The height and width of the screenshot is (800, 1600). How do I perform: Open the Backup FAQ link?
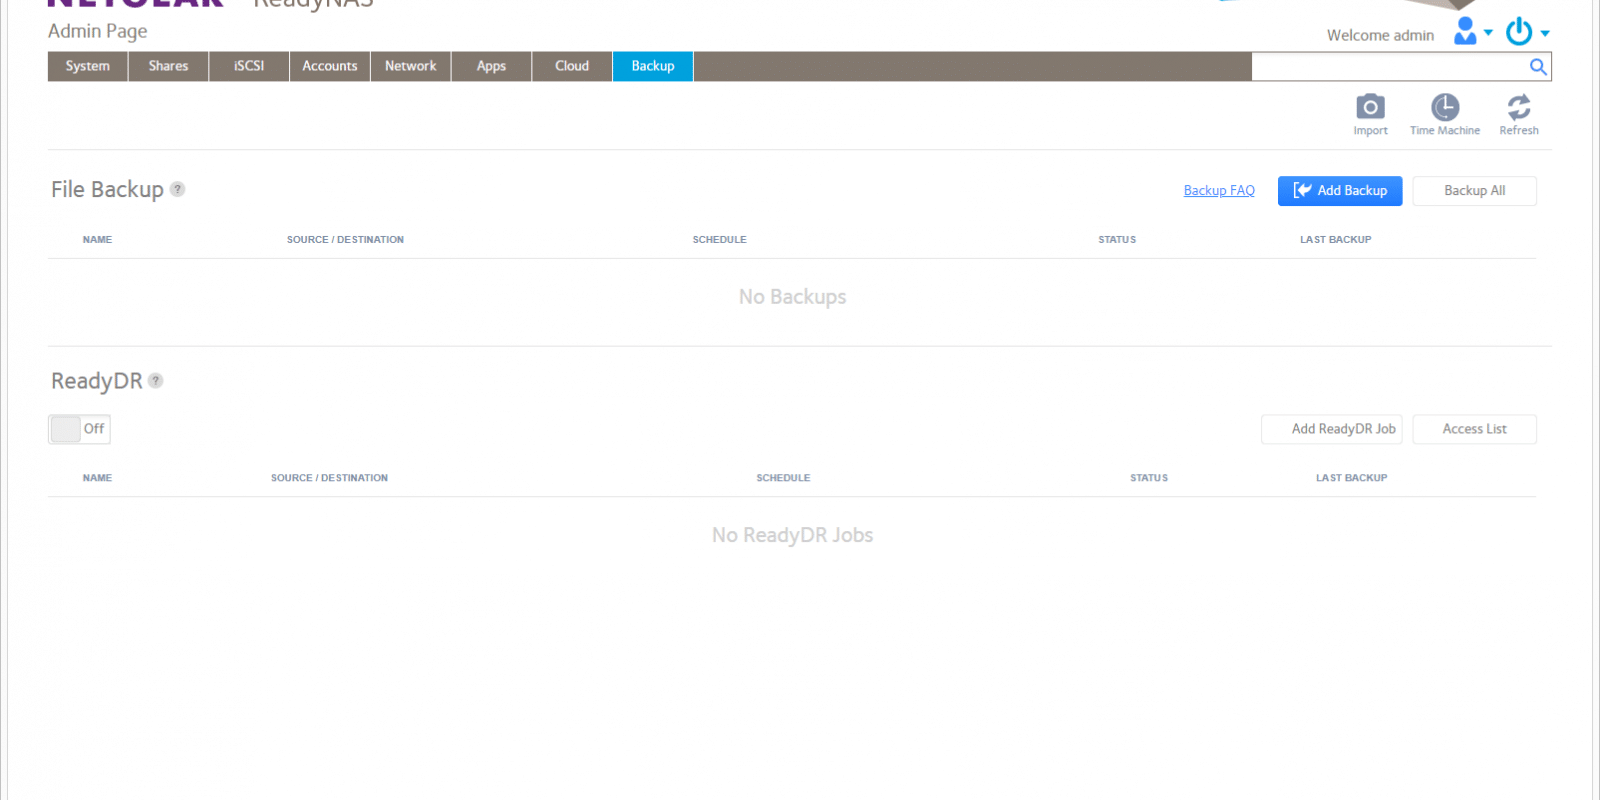[x=1219, y=191]
